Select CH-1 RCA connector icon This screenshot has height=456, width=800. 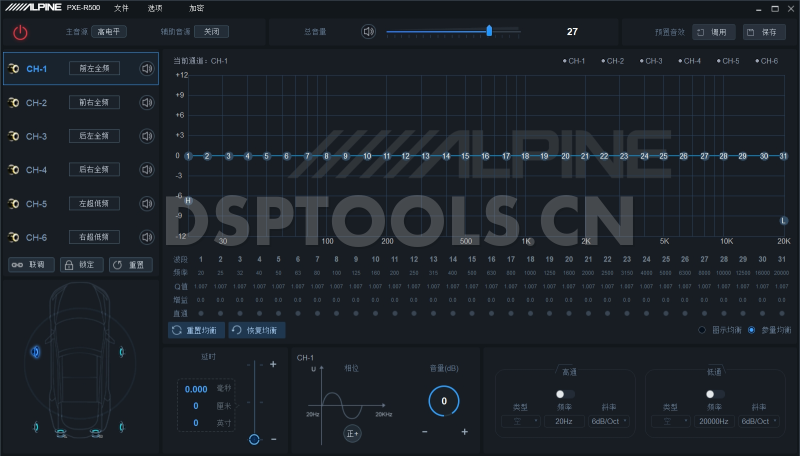pos(14,69)
